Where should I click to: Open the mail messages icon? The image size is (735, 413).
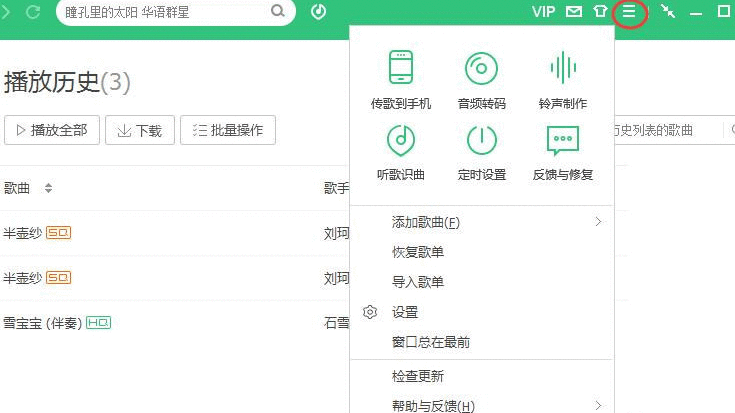(574, 11)
